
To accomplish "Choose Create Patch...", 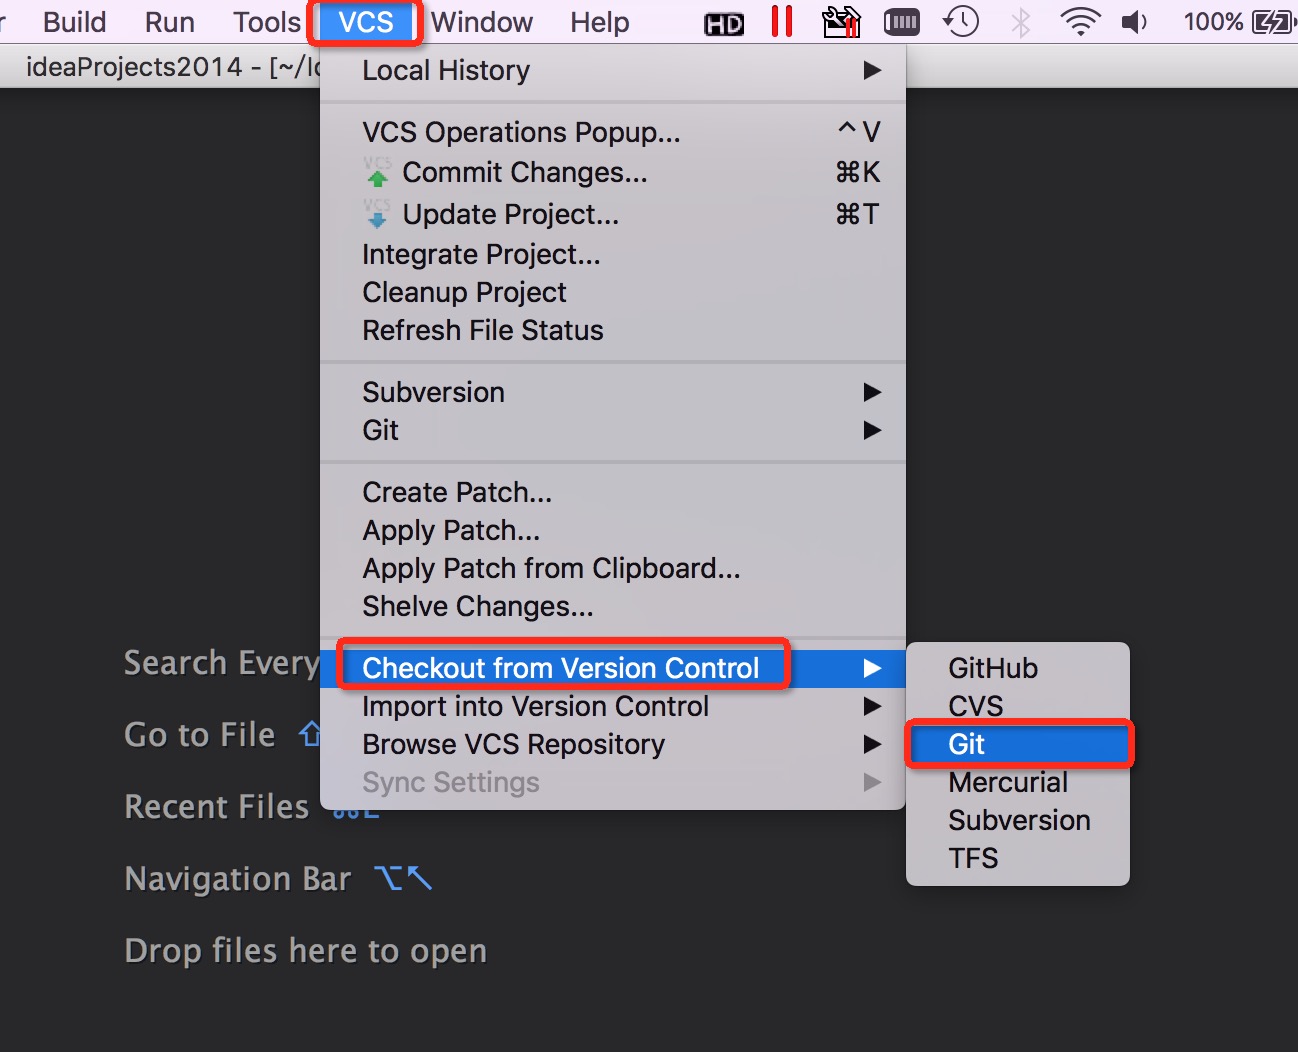I will [x=613, y=492].
